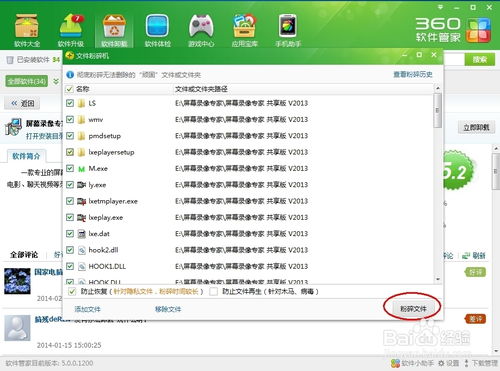Click the 360 软件管家 colorful logo
The height and width of the screenshot is (371, 500).
(479, 30)
